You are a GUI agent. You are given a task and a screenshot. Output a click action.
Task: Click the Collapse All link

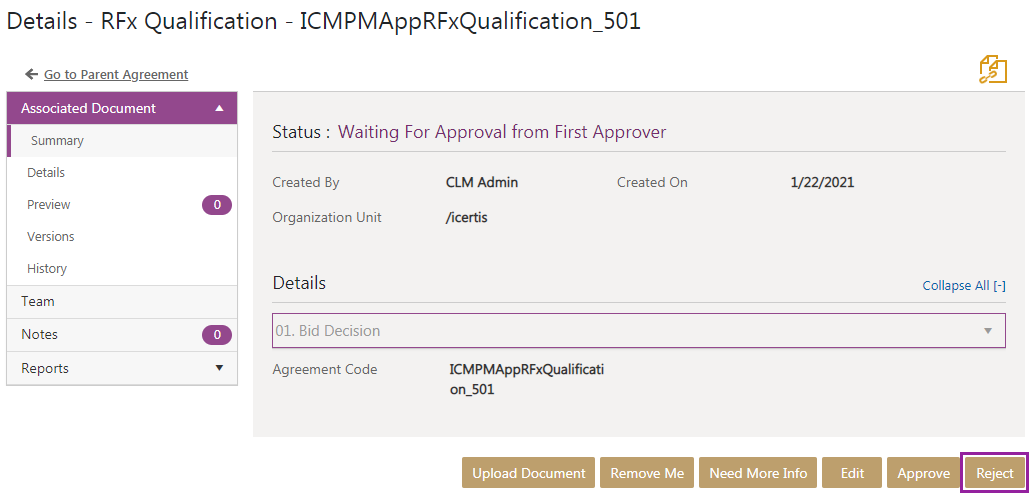click(x=963, y=285)
